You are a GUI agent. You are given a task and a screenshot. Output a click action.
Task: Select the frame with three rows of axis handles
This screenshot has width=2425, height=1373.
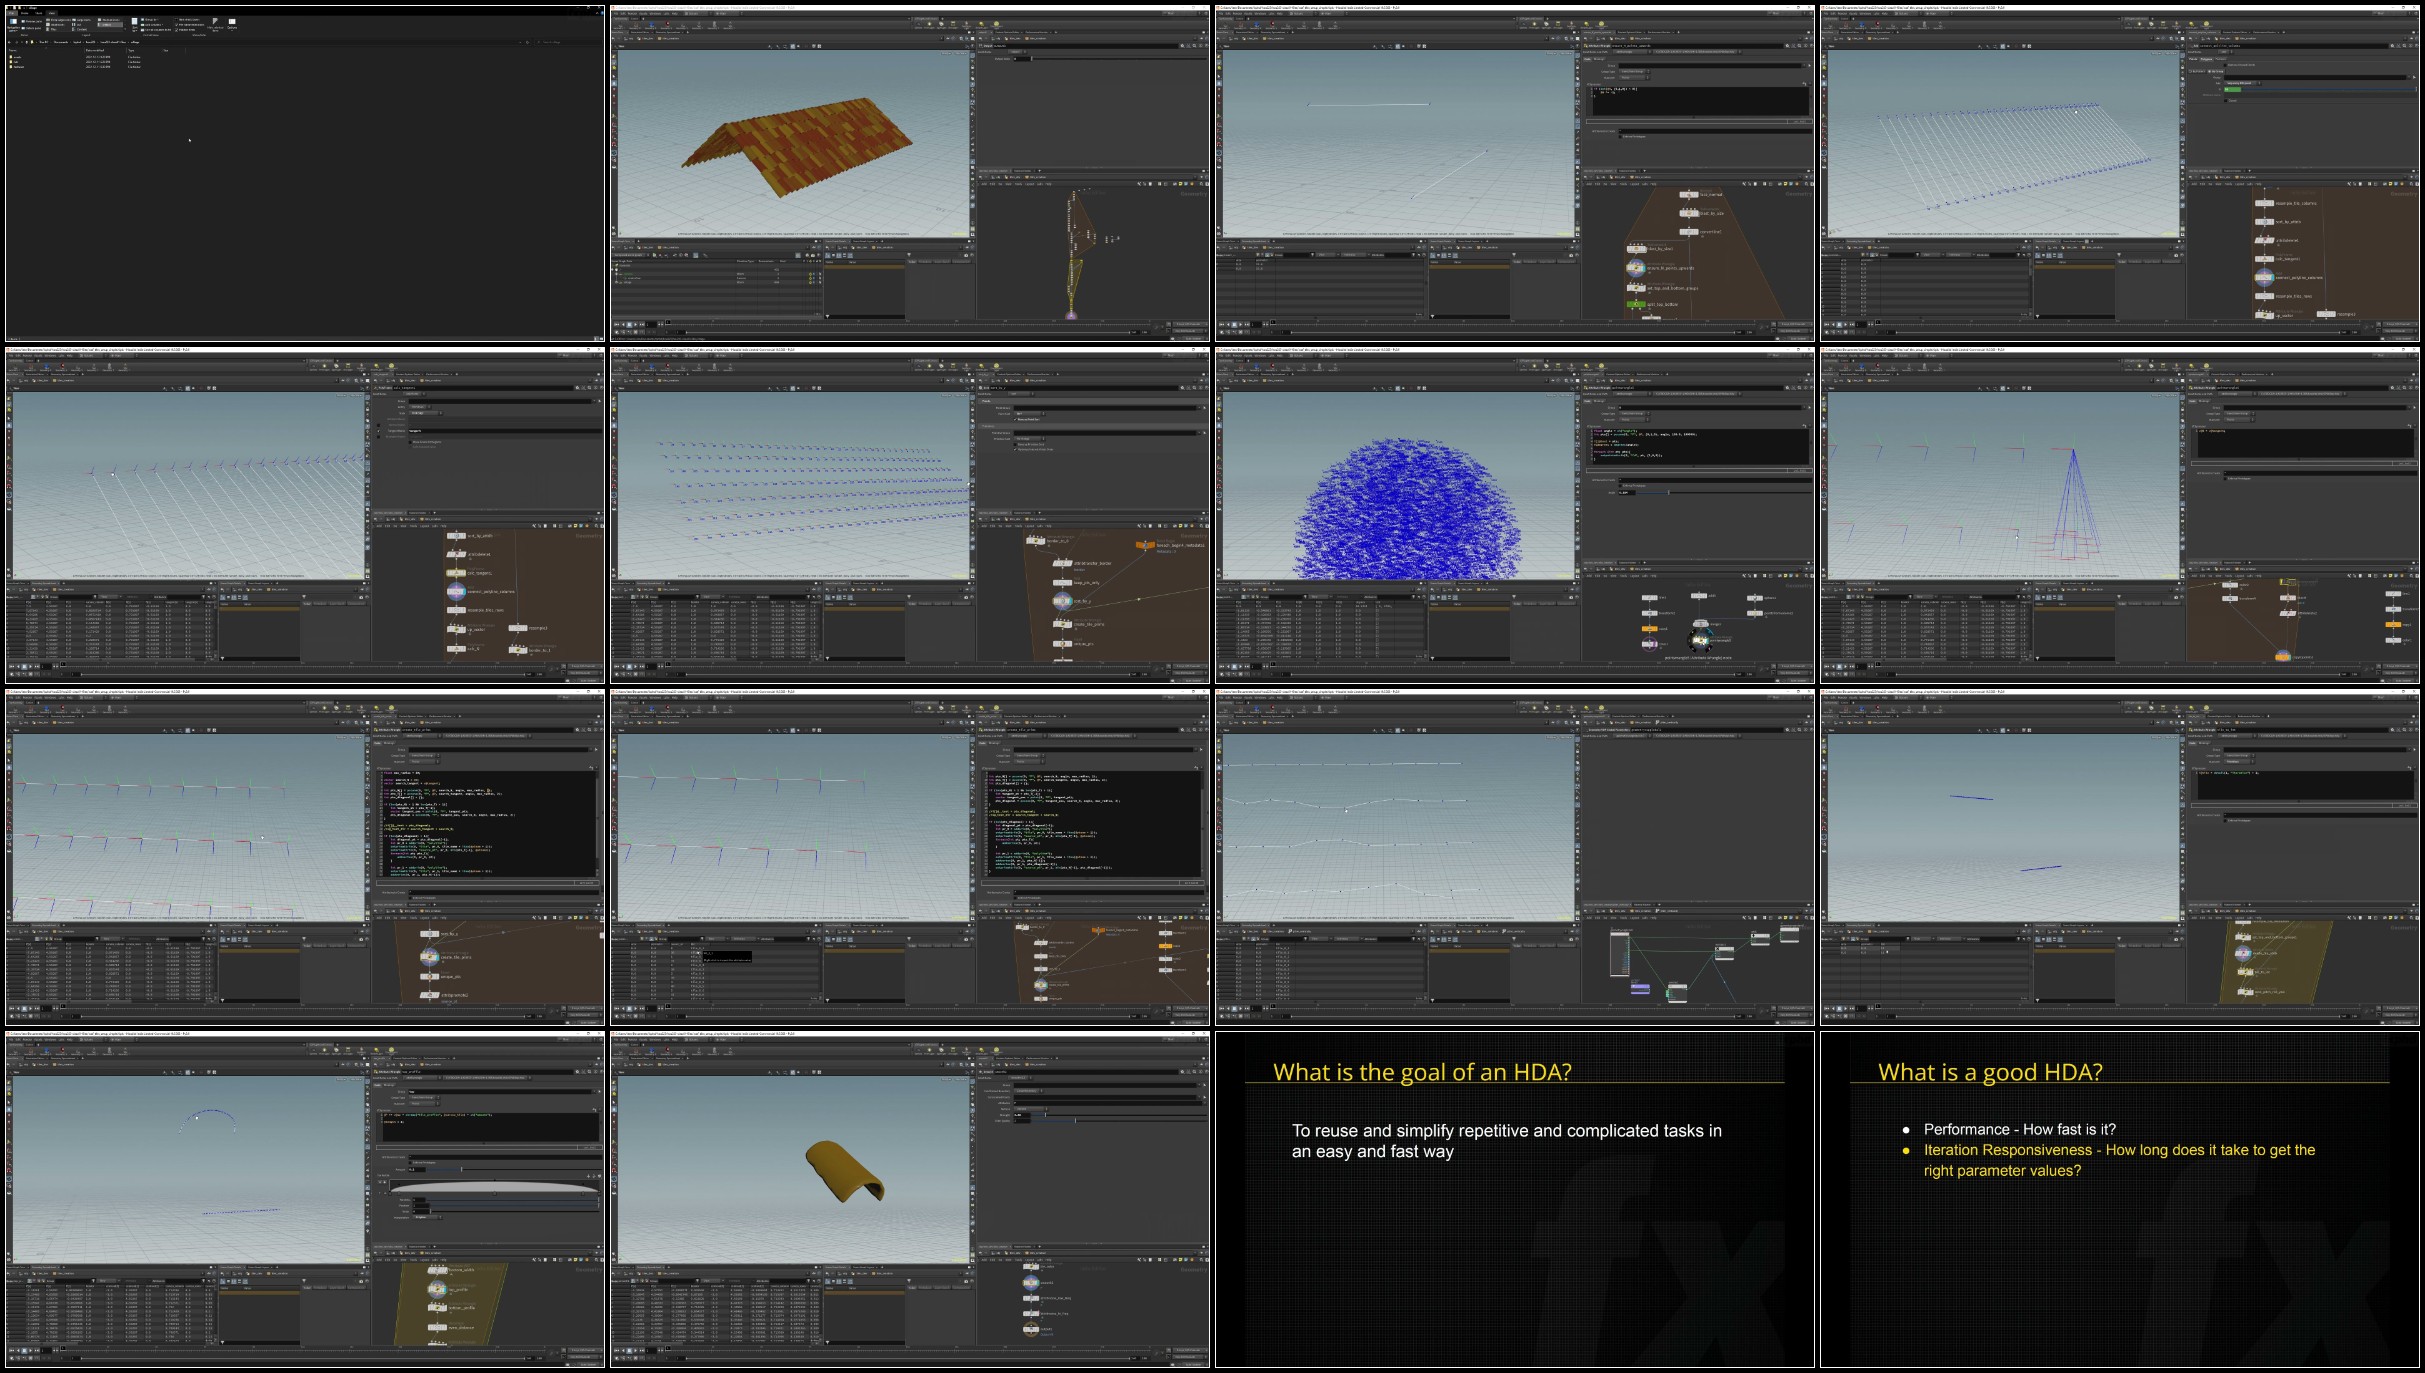click(305, 858)
